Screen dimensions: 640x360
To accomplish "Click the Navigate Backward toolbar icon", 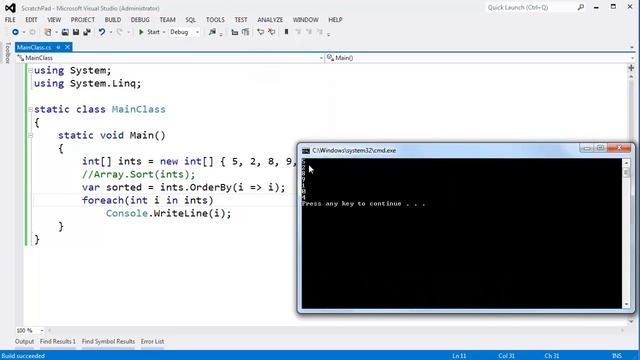I will tap(15, 32).
